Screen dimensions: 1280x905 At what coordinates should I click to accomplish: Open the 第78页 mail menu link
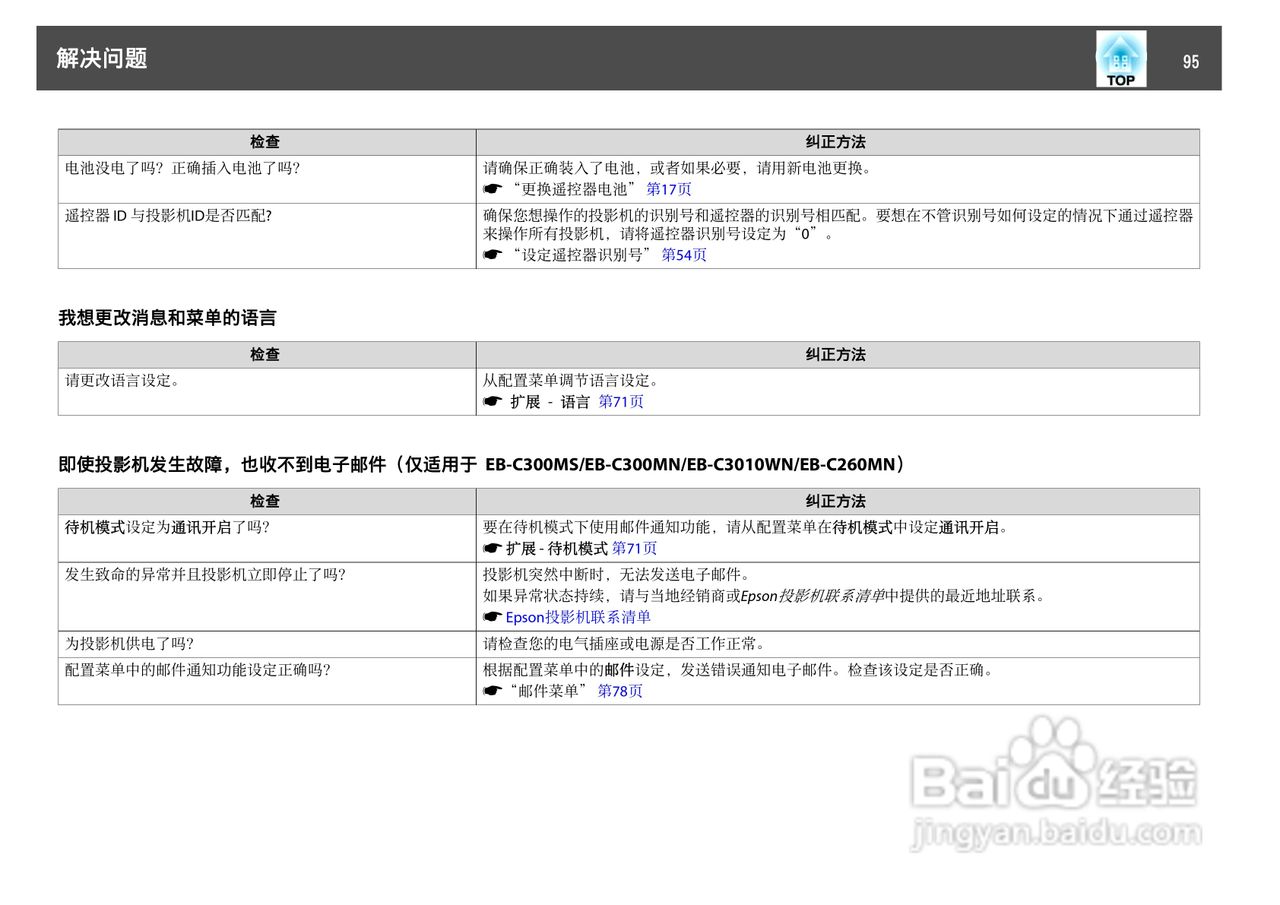click(620, 692)
